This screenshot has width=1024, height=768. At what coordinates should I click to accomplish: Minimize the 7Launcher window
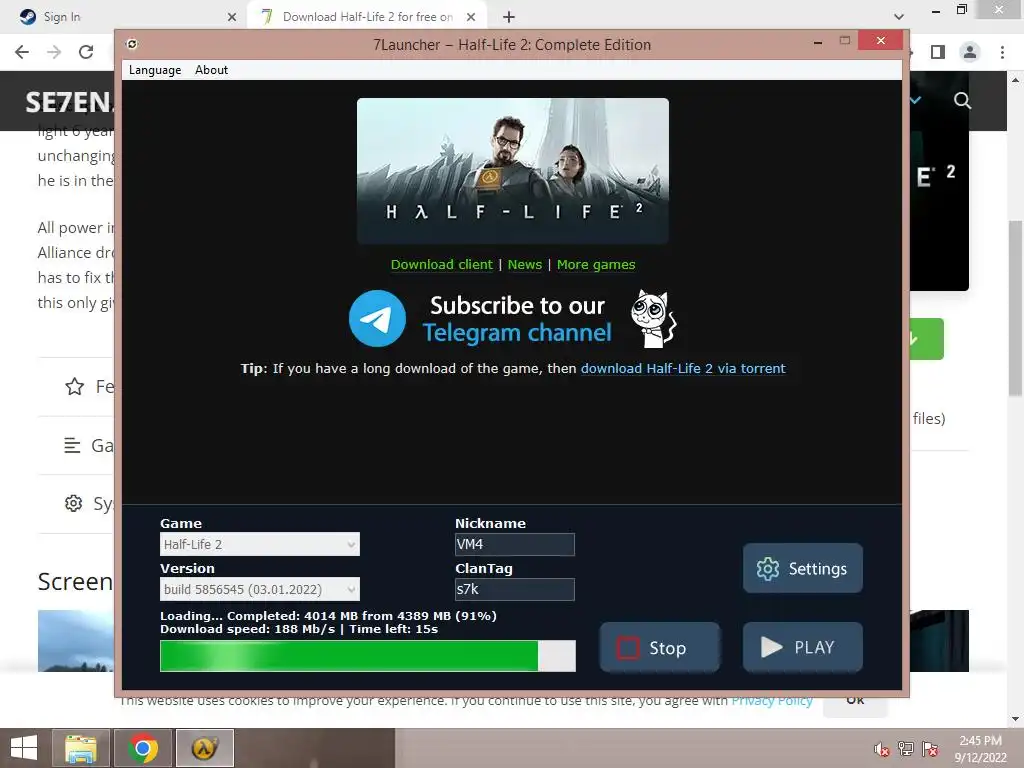click(x=818, y=43)
